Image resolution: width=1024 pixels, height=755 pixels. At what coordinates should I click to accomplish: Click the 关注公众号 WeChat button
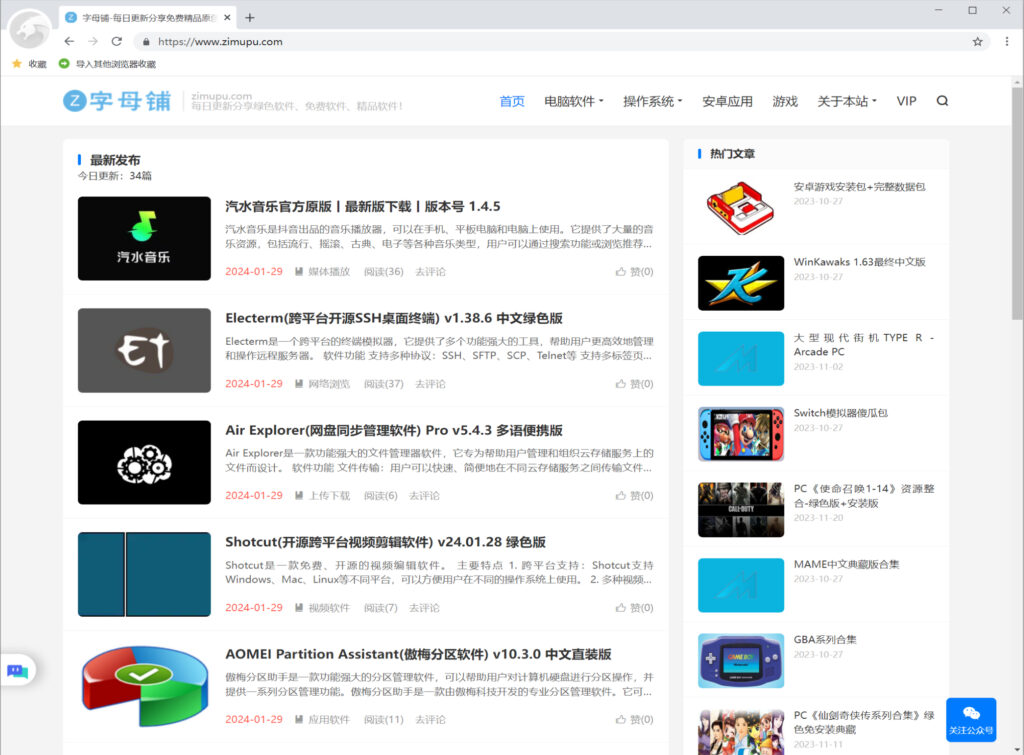click(971, 720)
